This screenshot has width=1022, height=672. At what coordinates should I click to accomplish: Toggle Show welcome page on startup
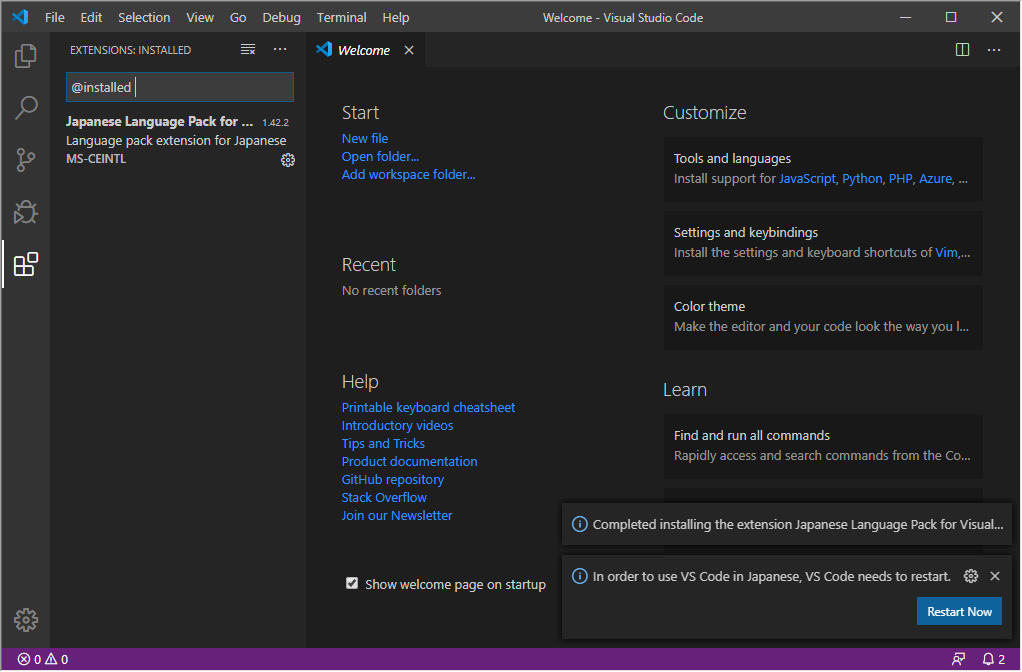352,583
